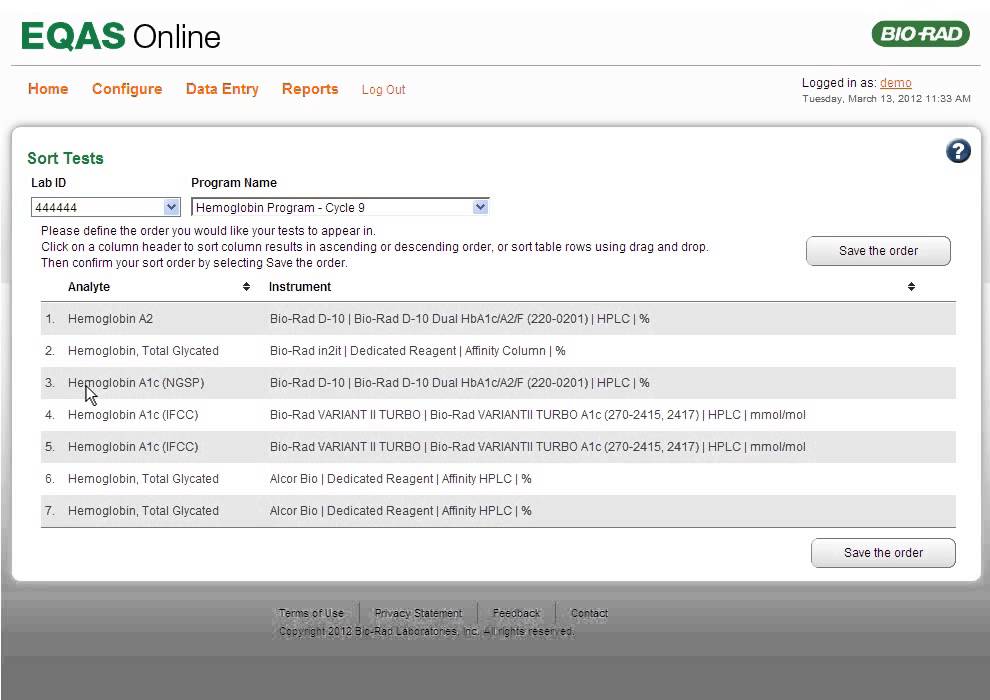Click row 7 Alcor Bio instrument cell
The height and width of the screenshot is (700, 990).
point(400,511)
